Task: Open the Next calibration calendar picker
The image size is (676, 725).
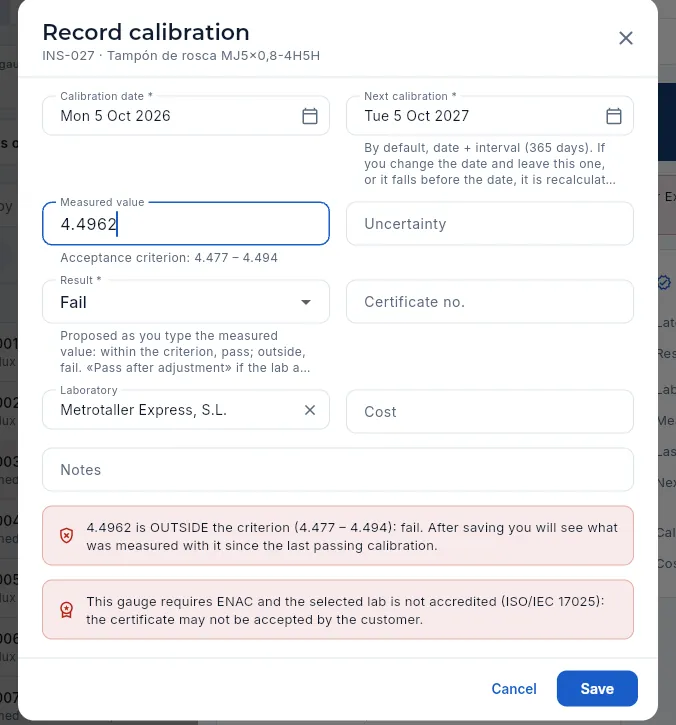Action: [x=614, y=116]
